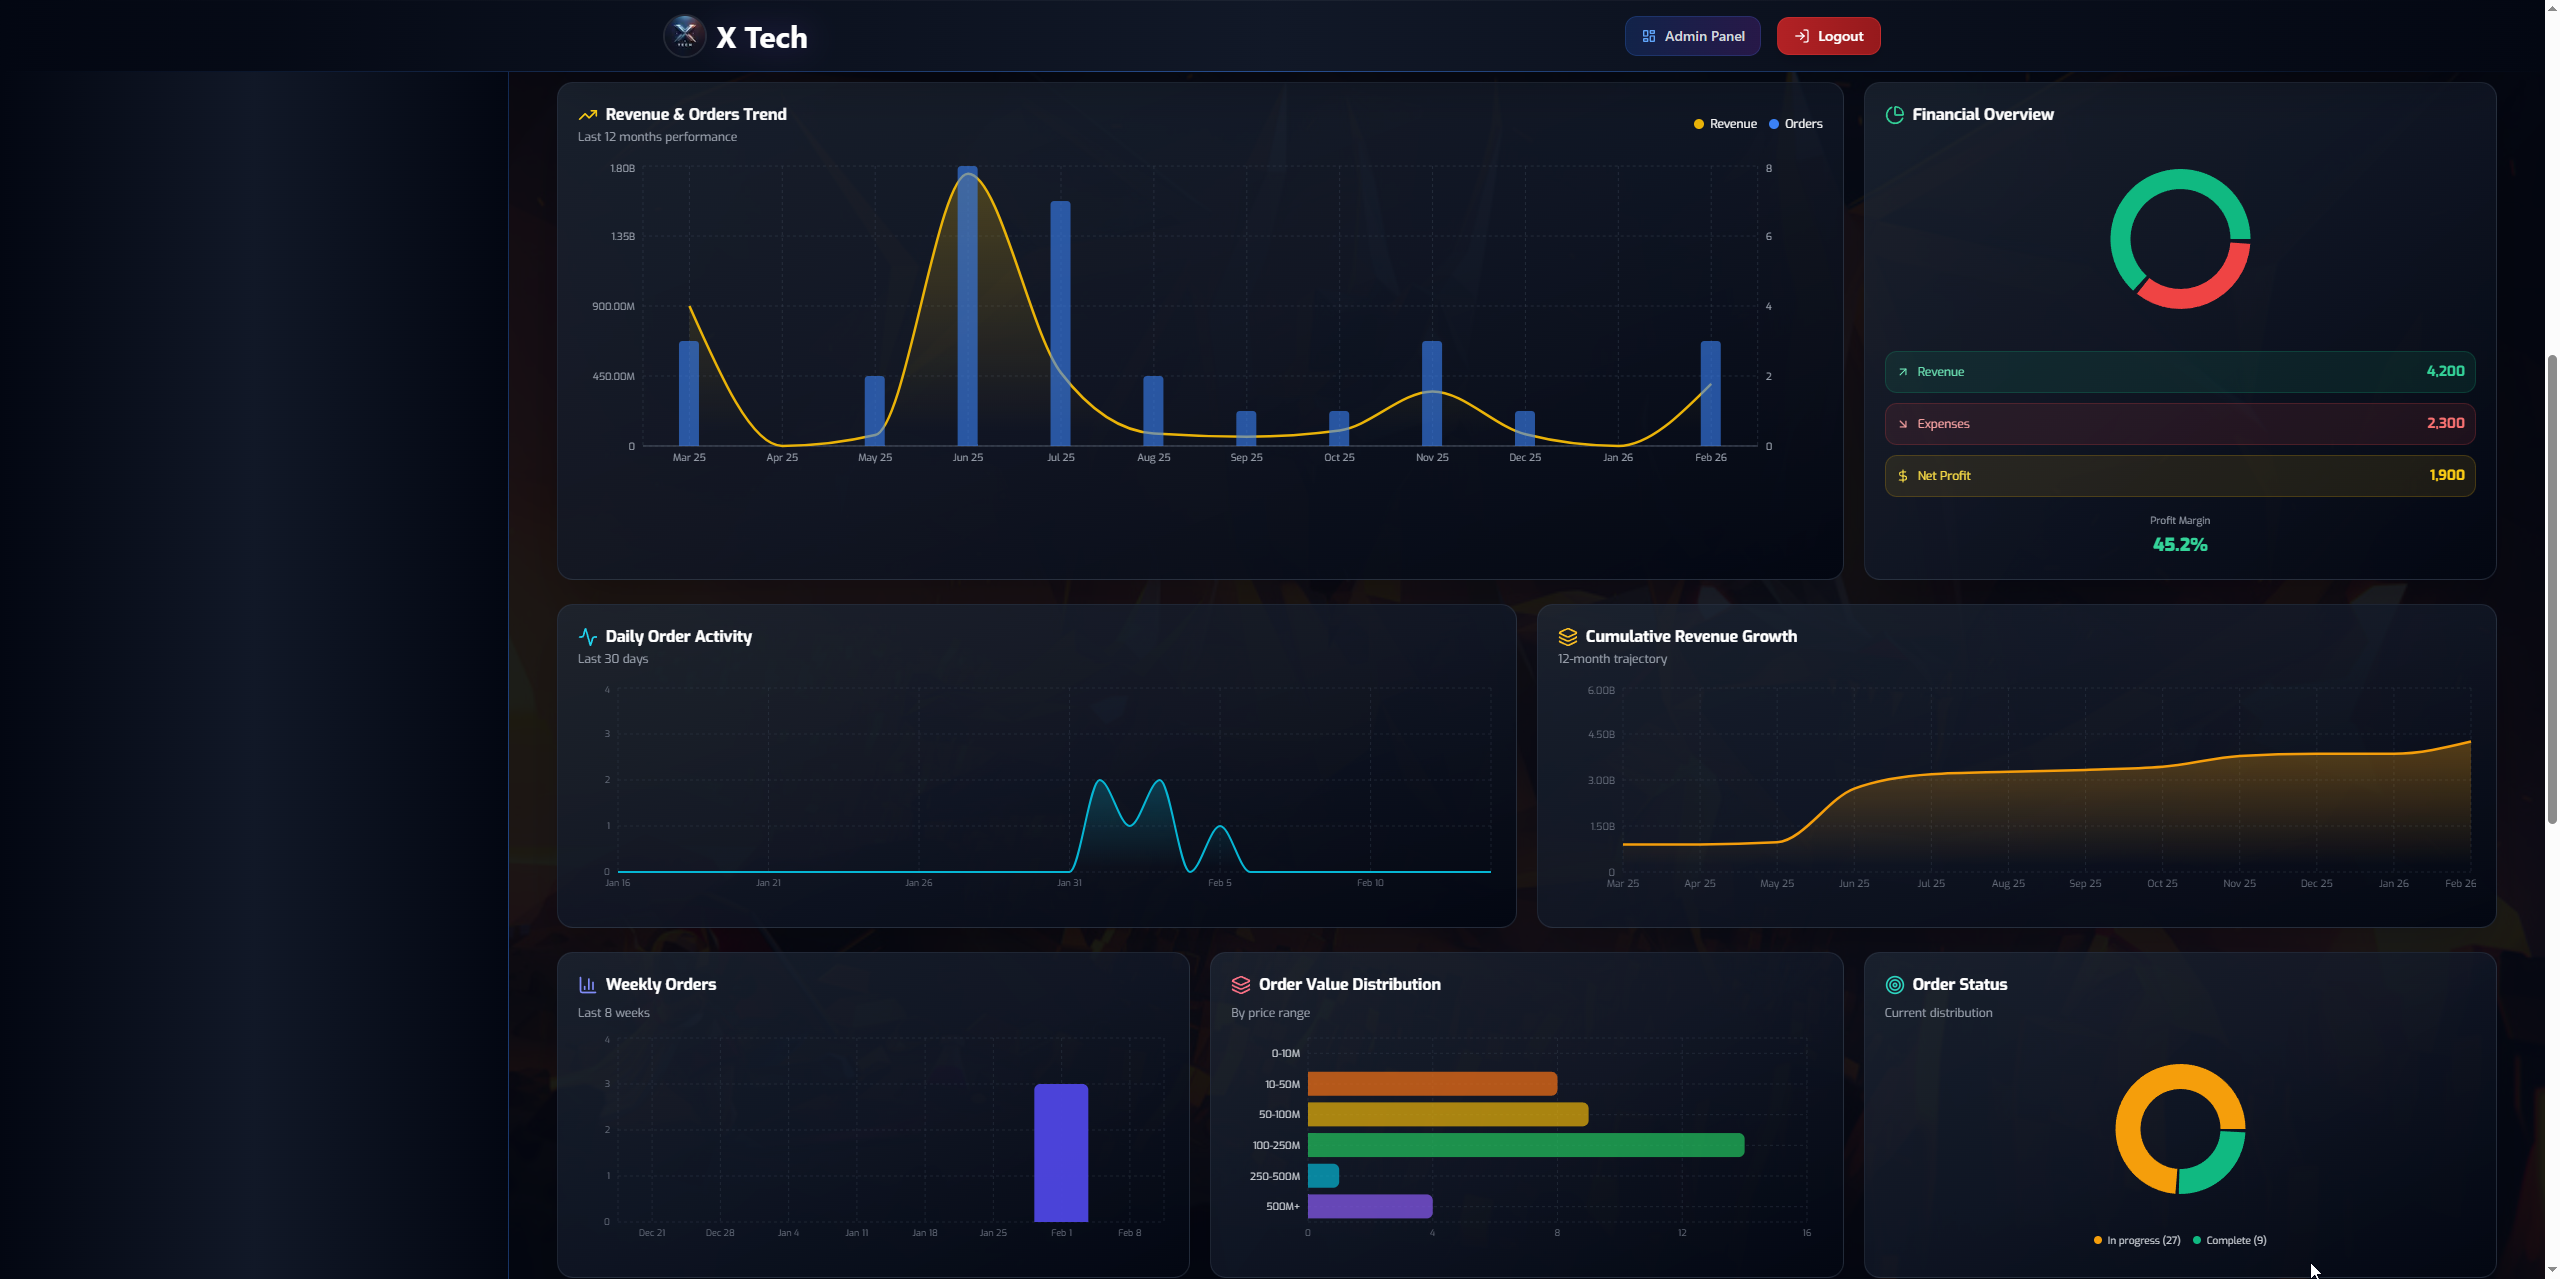Click the pie chart icon beside Financial Overview
Viewport: 2560px width, 1279px height.
tap(1894, 115)
